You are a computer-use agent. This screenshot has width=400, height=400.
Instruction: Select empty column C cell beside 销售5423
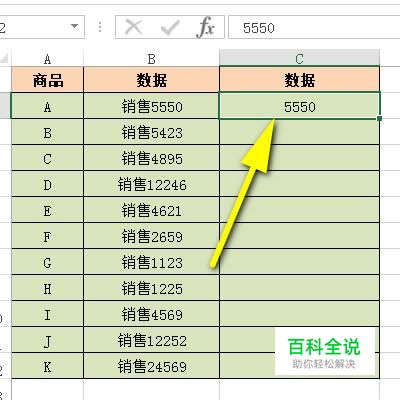[299, 132]
